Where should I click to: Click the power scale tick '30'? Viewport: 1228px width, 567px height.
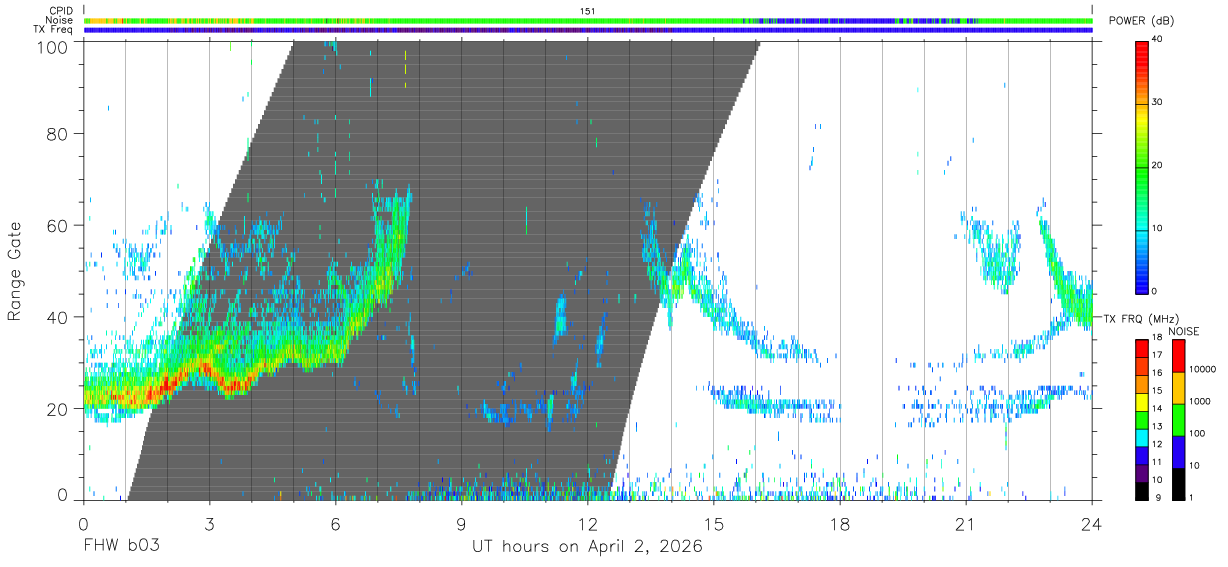(1158, 102)
